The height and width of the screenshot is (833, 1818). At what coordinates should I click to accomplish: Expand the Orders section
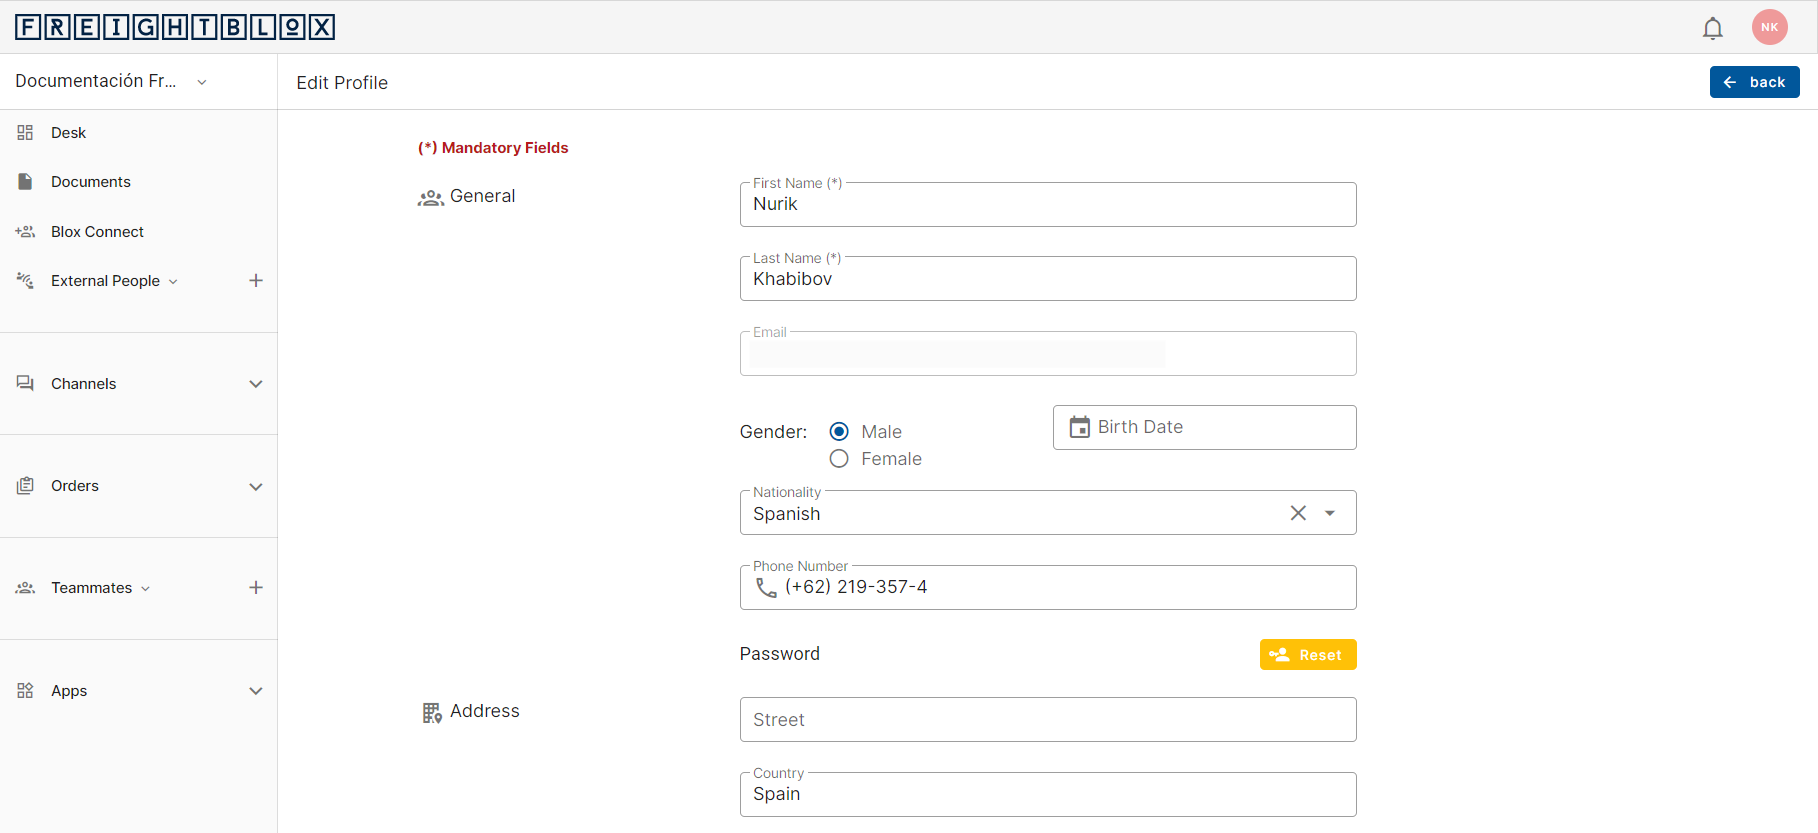point(256,487)
